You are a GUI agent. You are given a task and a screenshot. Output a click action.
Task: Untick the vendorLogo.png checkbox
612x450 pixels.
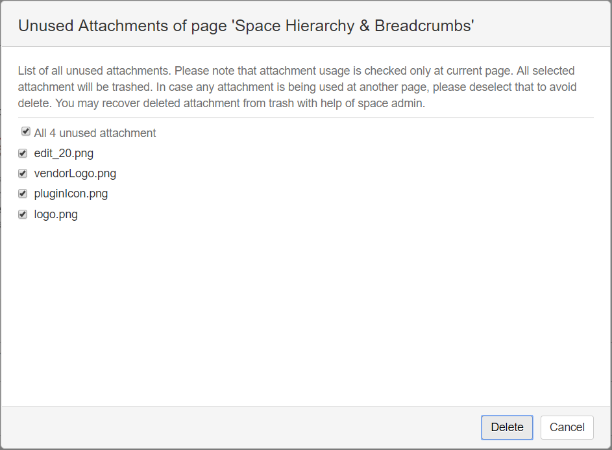23,173
